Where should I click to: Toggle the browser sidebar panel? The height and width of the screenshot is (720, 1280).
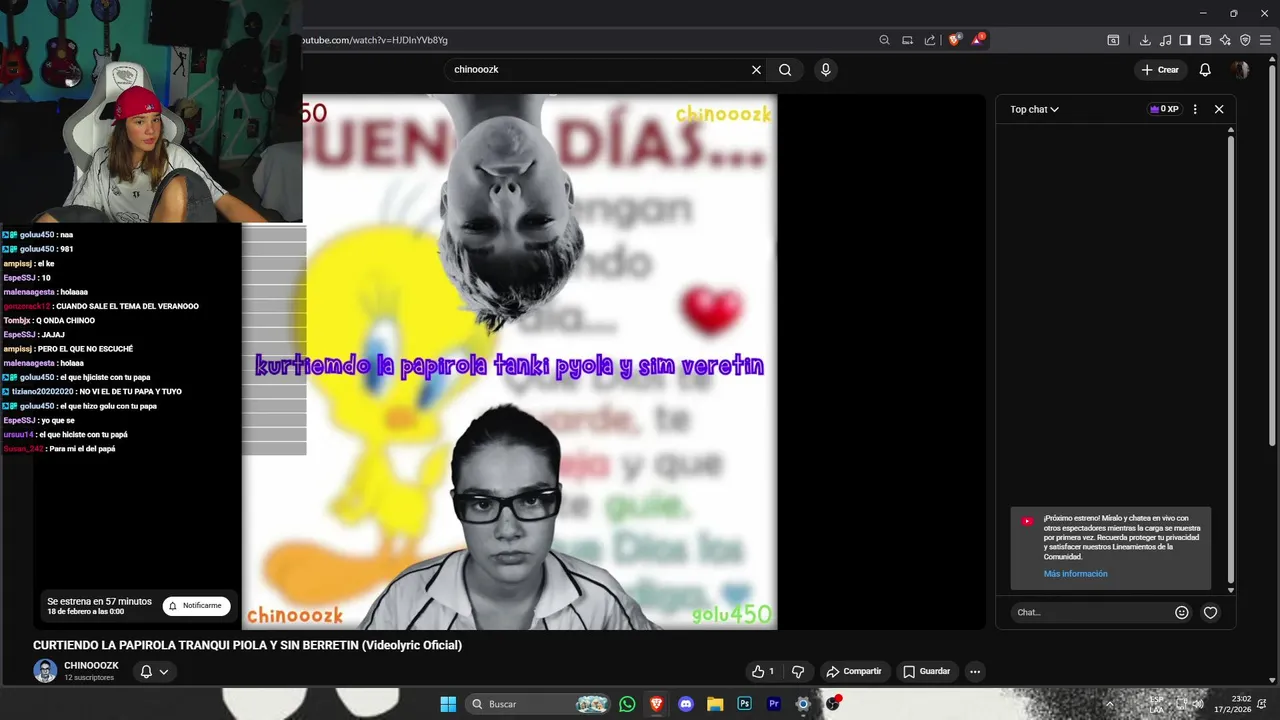[x=1185, y=40]
